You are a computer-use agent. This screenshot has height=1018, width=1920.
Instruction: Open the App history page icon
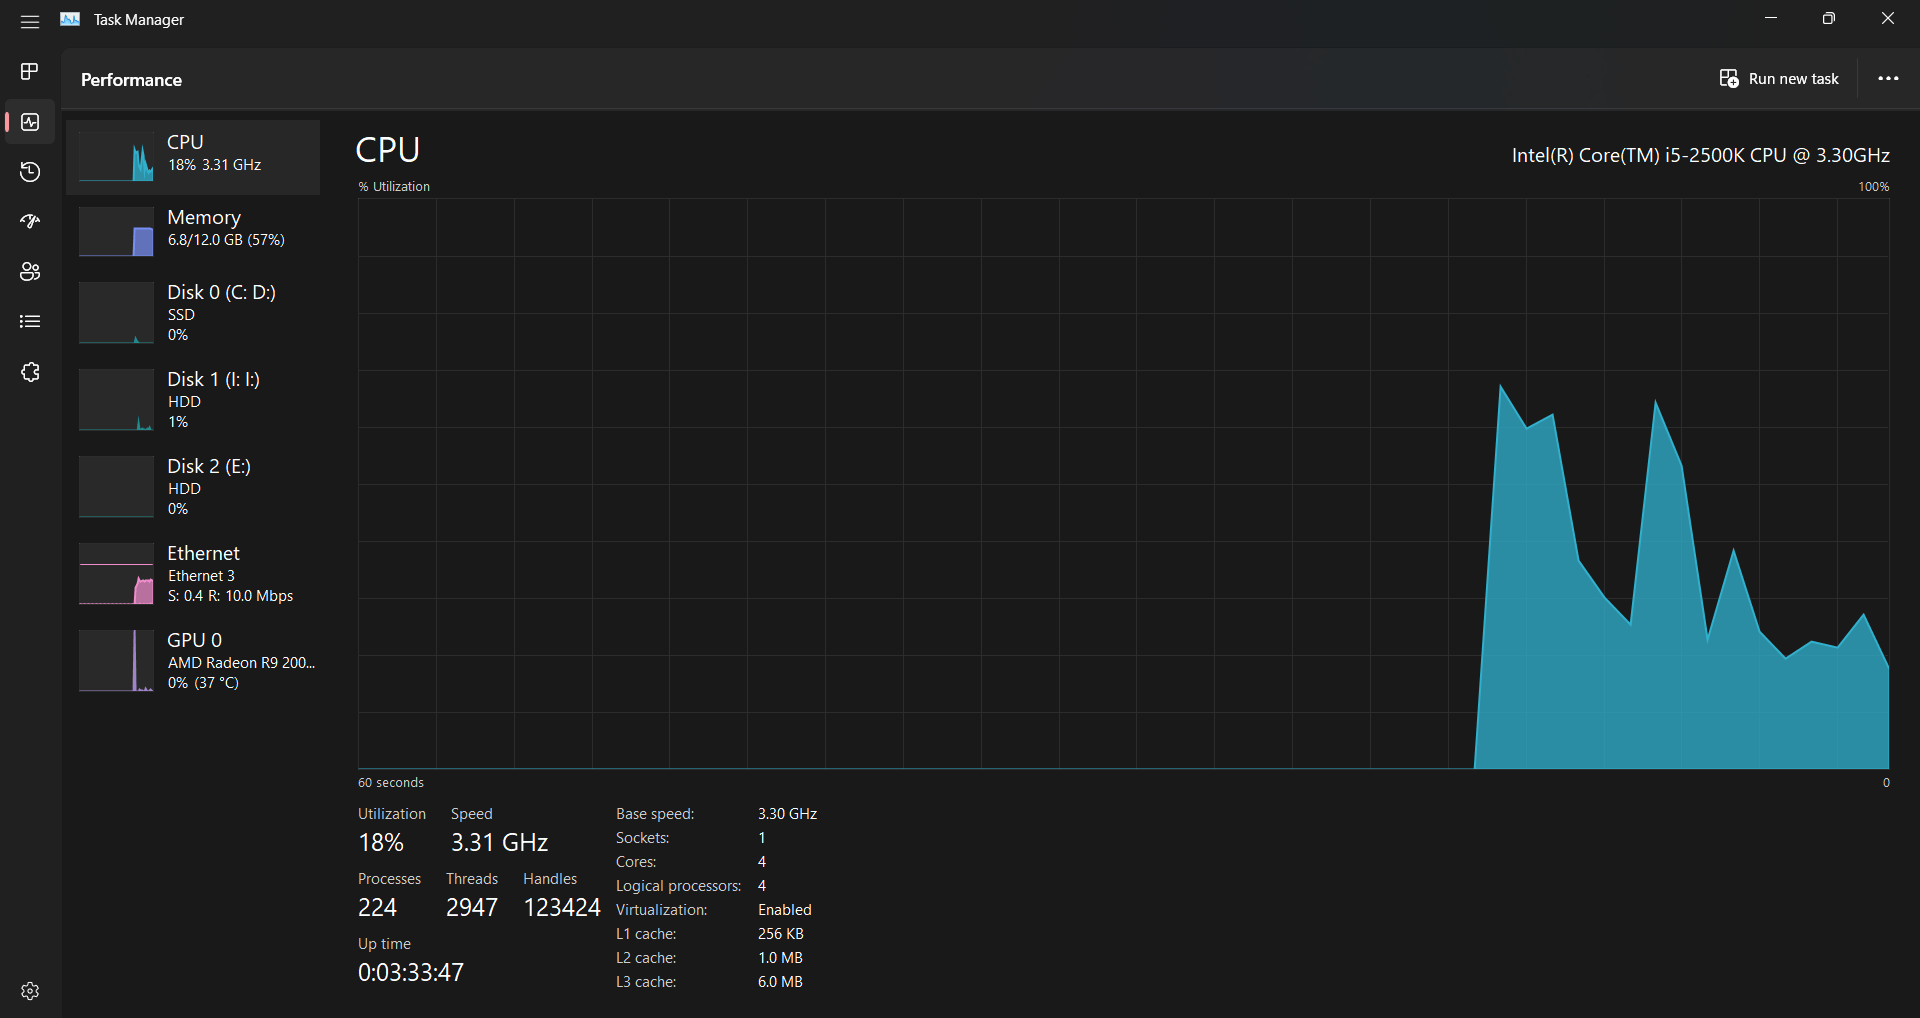(30, 172)
